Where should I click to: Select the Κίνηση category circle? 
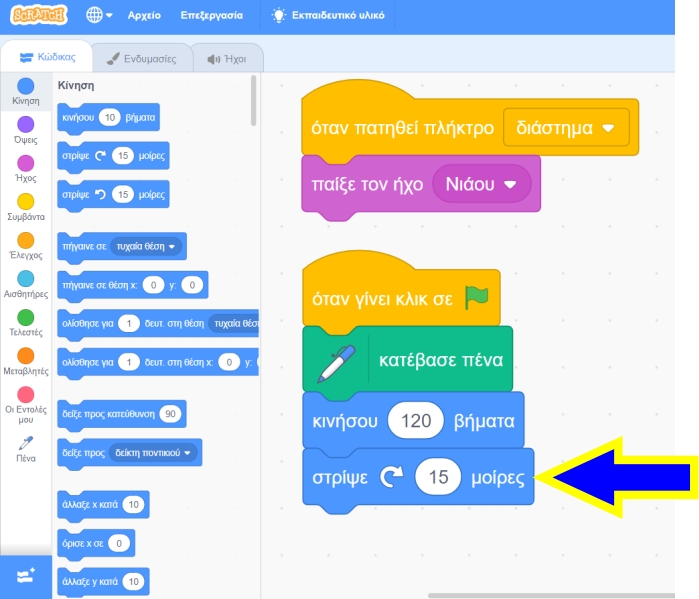(x=25, y=87)
